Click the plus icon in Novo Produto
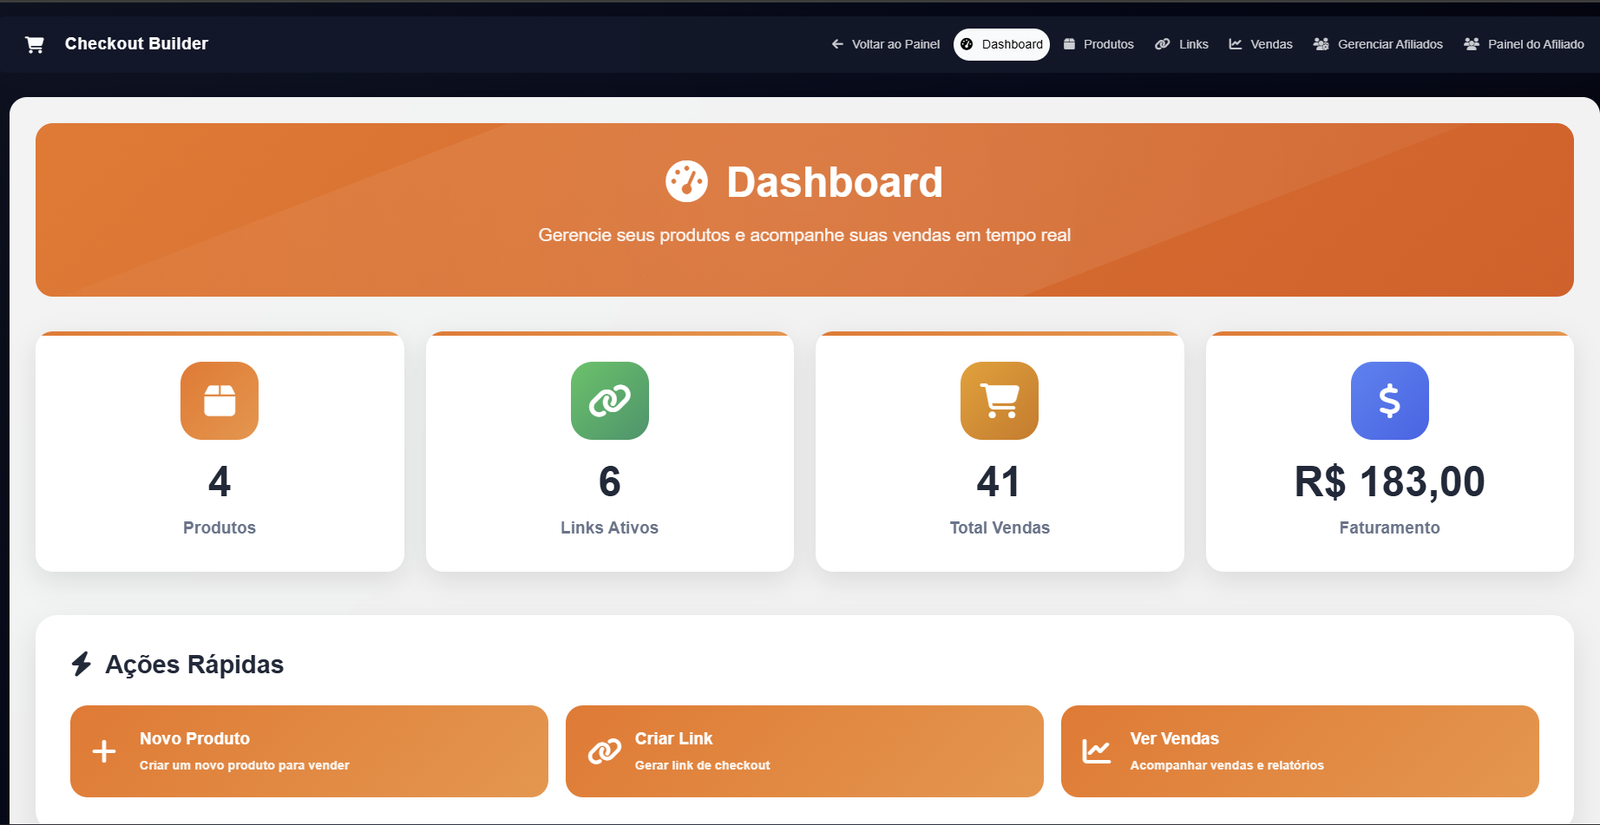This screenshot has width=1600, height=825. [x=104, y=752]
